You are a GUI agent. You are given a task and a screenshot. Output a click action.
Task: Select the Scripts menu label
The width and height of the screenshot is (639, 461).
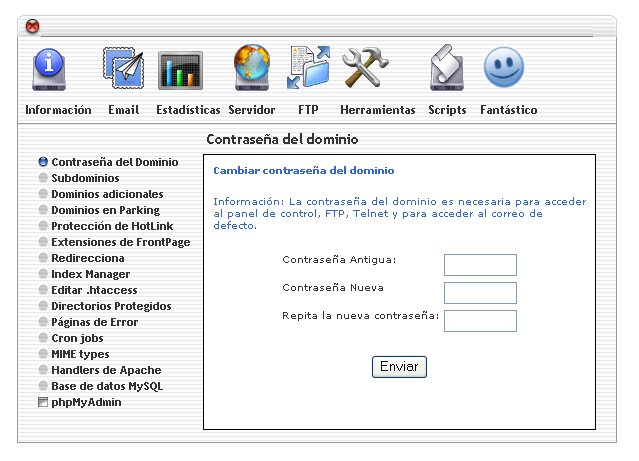click(x=447, y=110)
